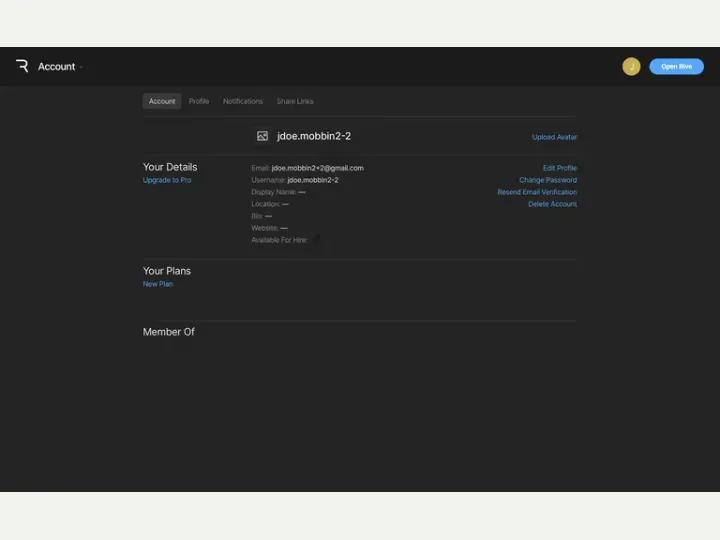This screenshot has height=540, width=720.
Task: Toggle the Available For Hire switch
Action: [x=316, y=240]
